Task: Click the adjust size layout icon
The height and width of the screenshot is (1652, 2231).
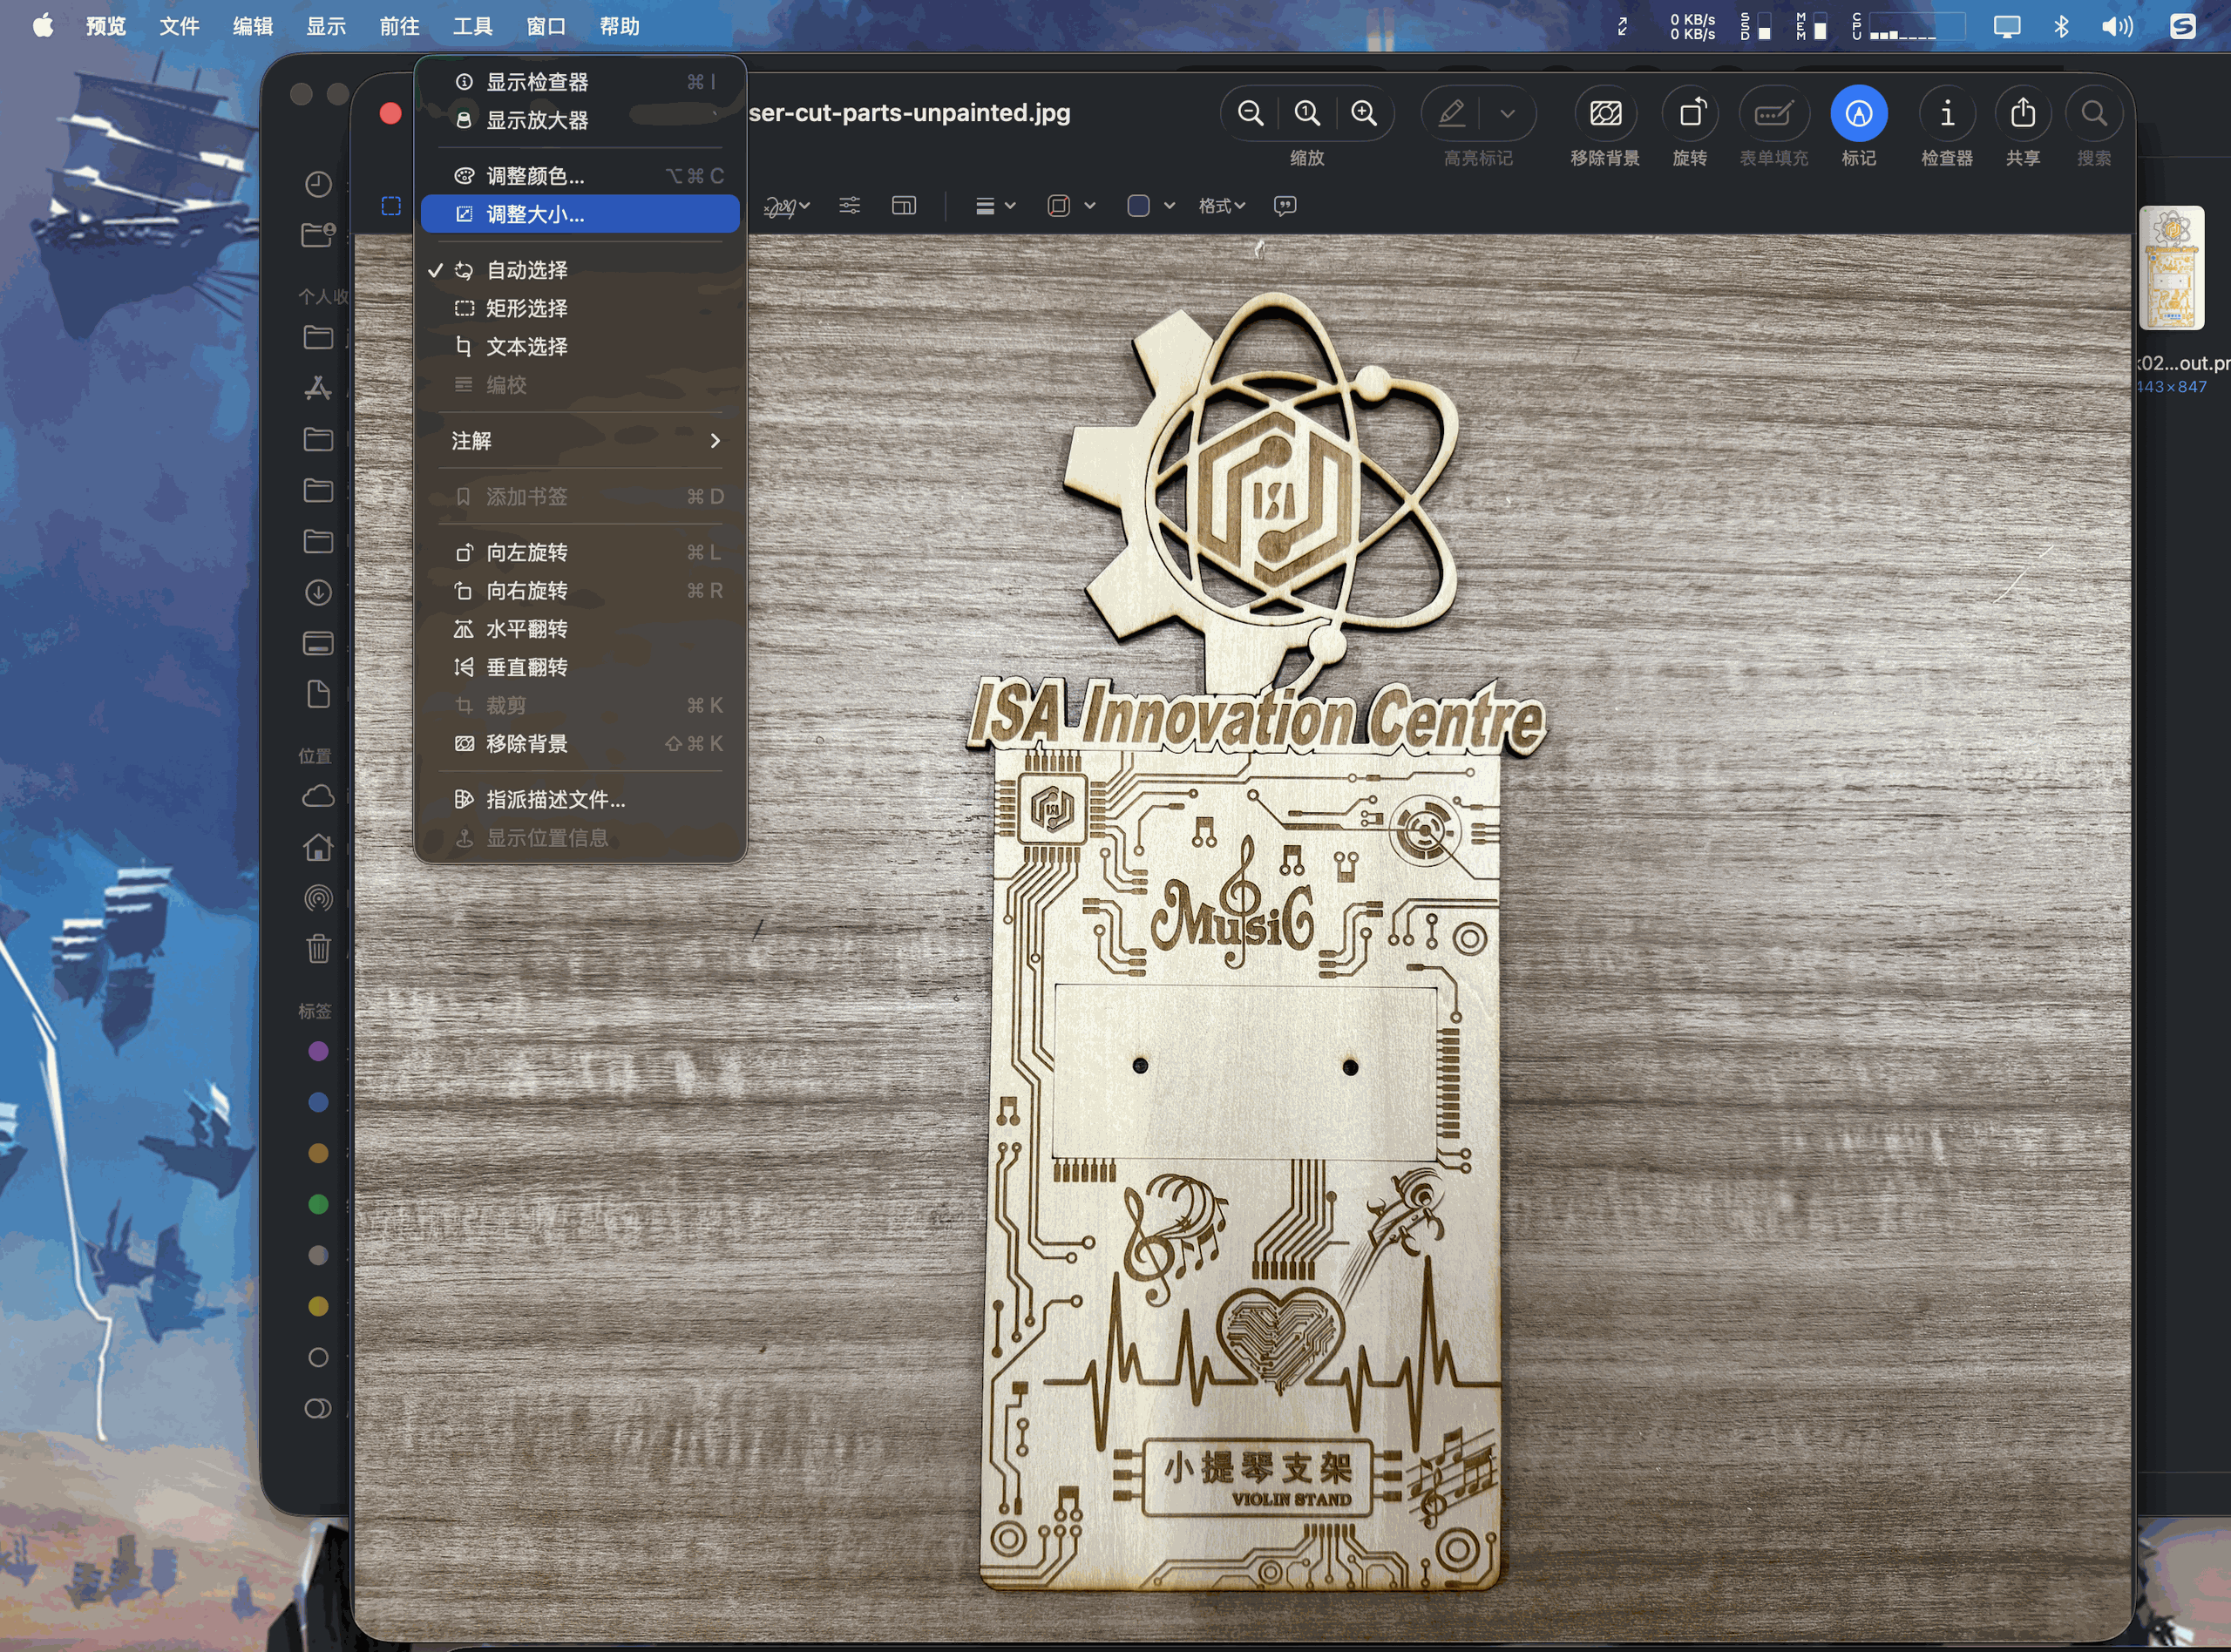Action: coord(903,205)
